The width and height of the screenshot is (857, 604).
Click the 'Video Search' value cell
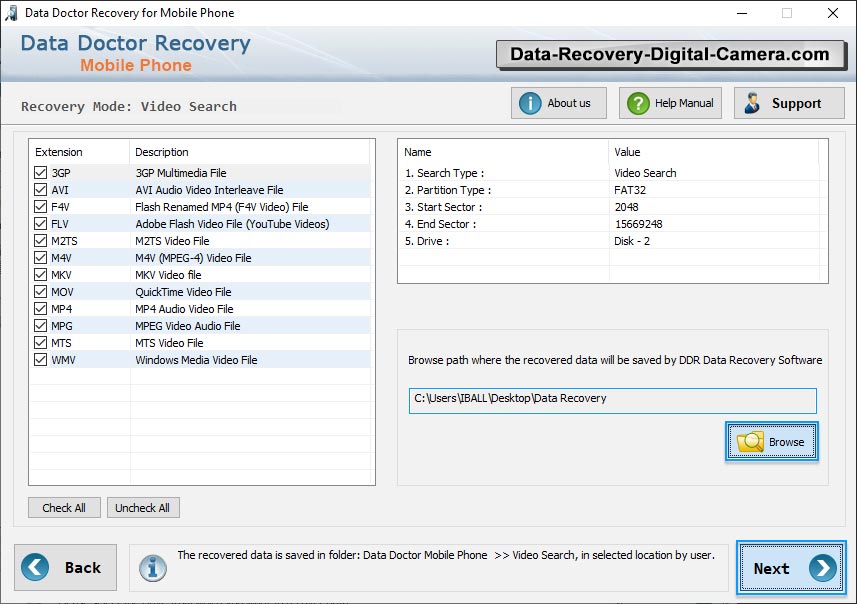tap(645, 173)
